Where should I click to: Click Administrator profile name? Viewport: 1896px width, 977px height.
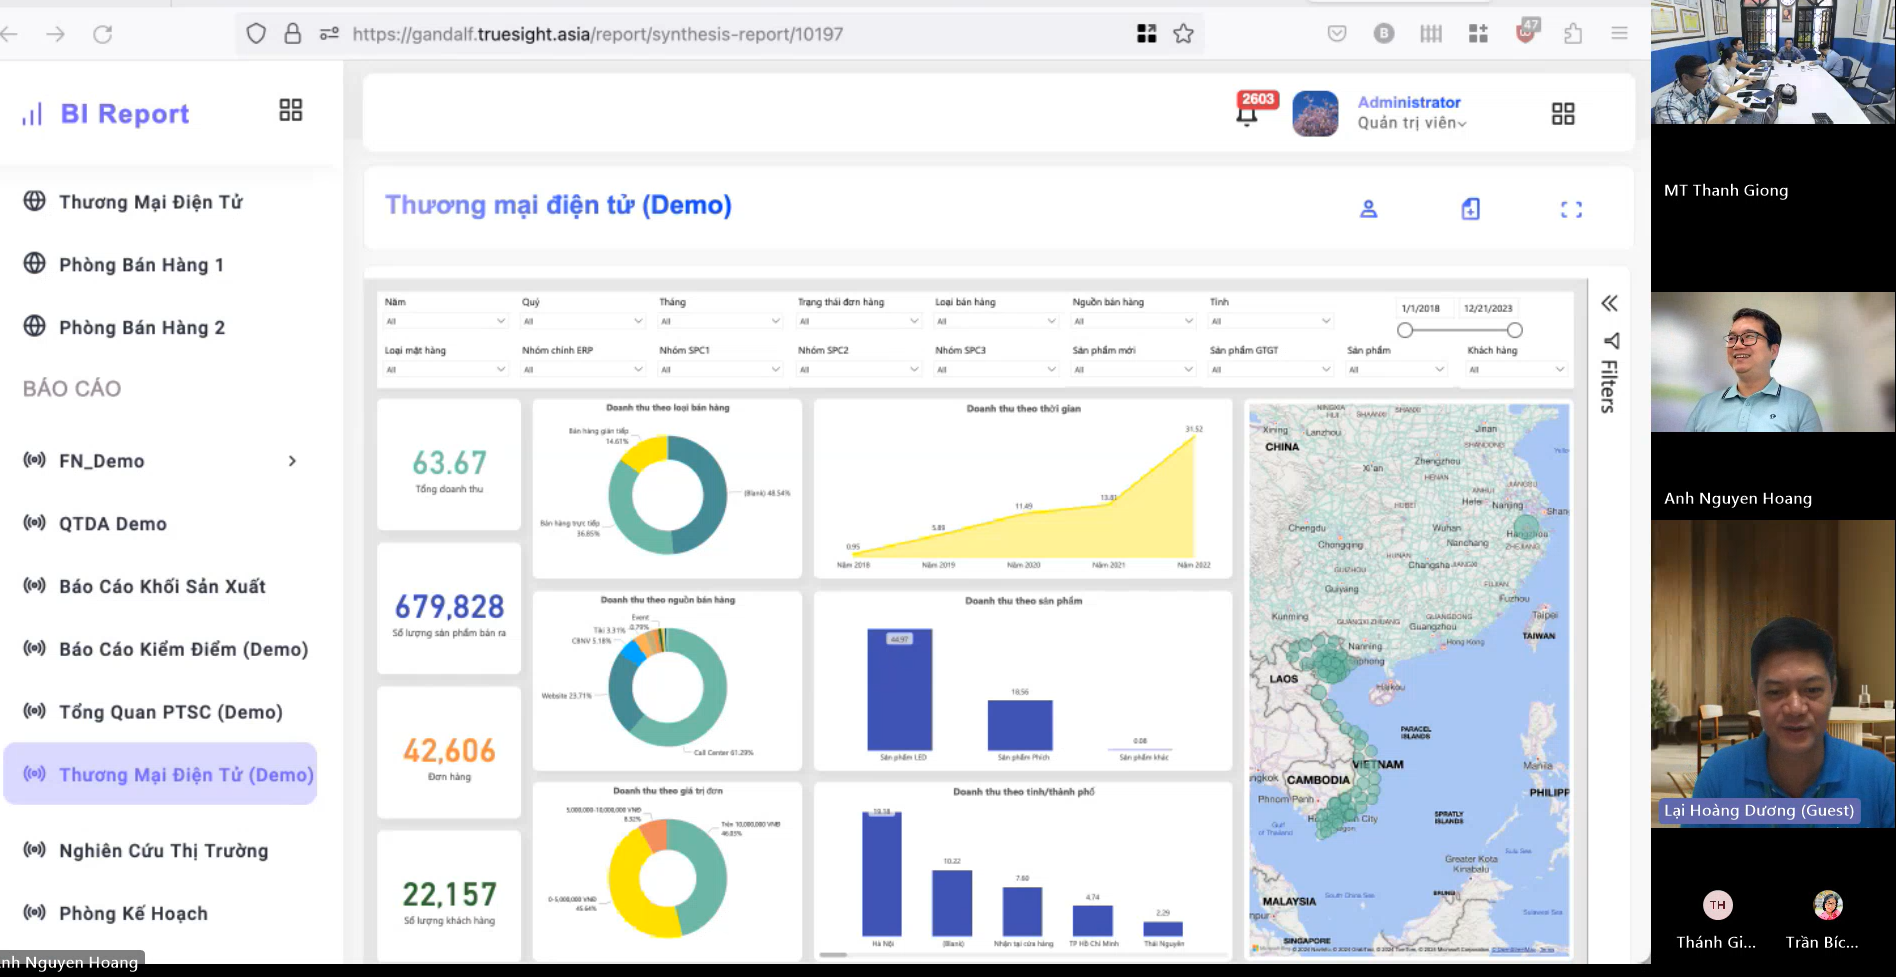click(1409, 102)
